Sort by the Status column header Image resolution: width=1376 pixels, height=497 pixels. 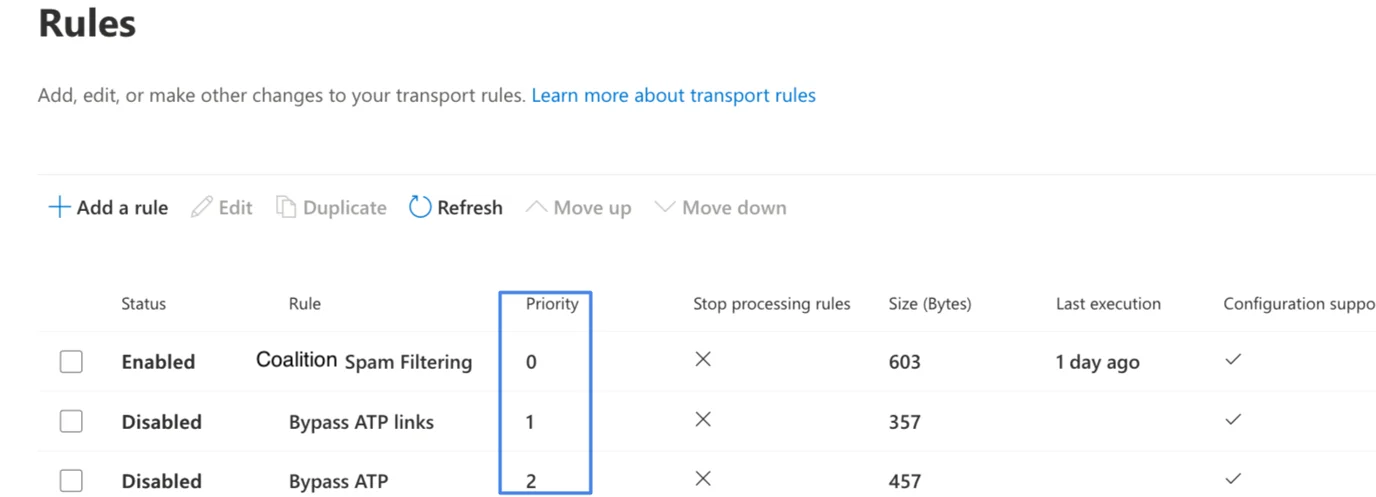click(x=144, y=303)
